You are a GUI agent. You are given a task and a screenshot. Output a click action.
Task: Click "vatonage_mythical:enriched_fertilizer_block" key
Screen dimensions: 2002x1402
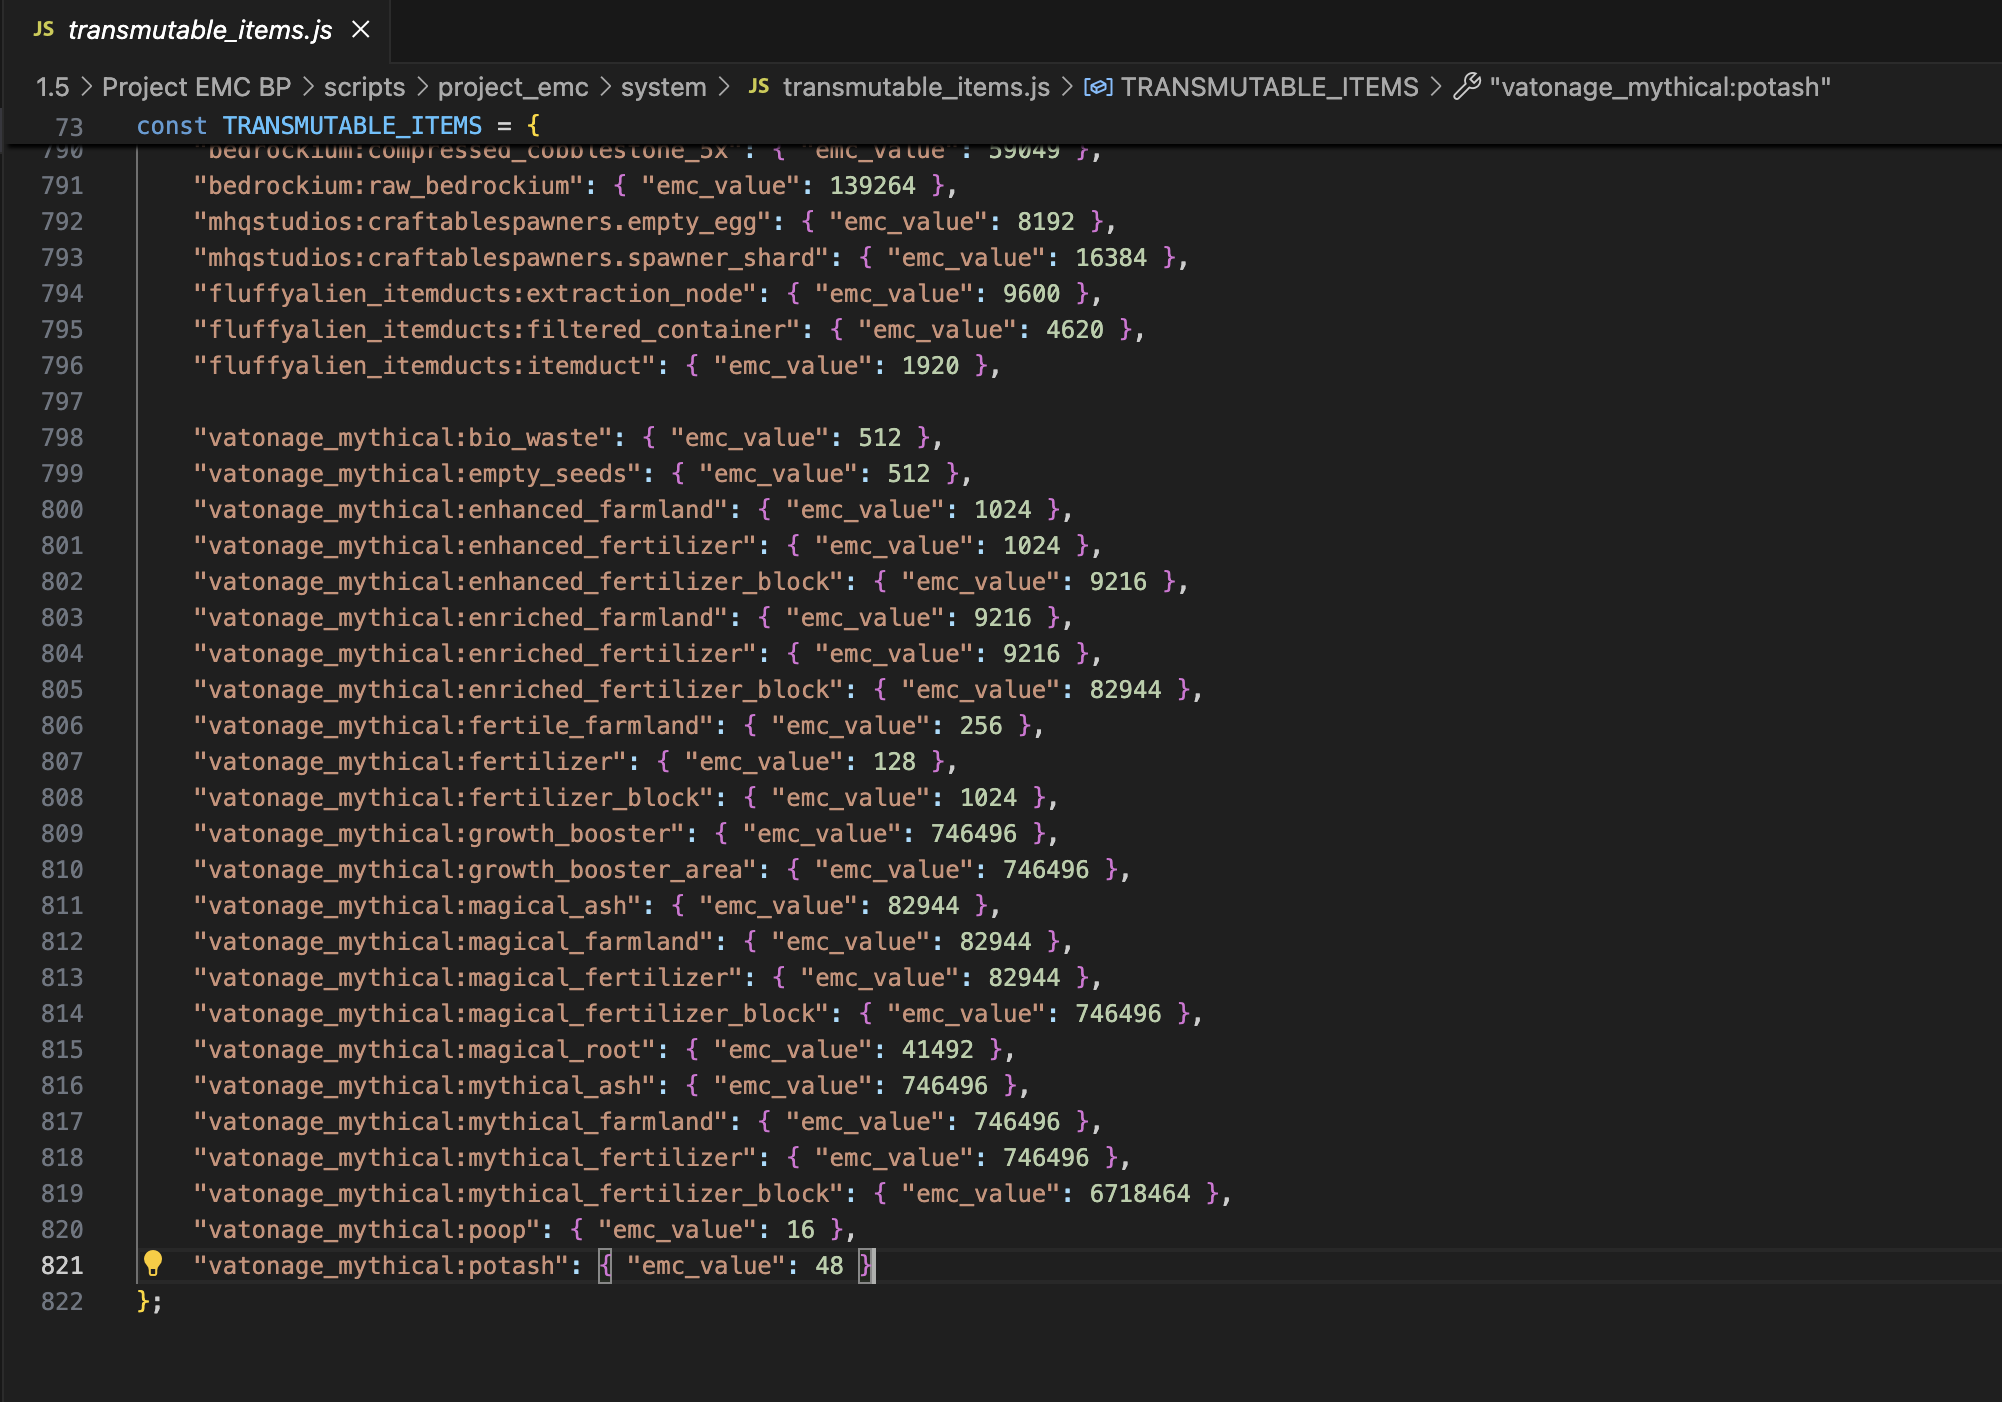[519, 689]
